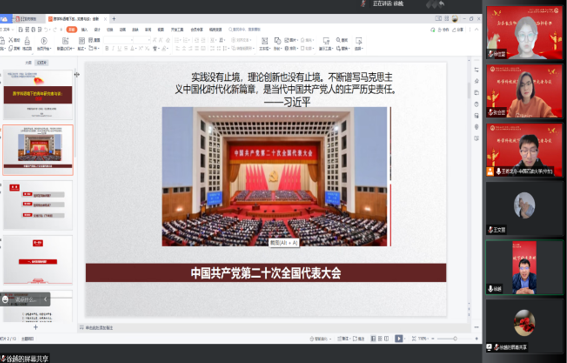Switch to Slide Sorter view icon

click(380, 338)
